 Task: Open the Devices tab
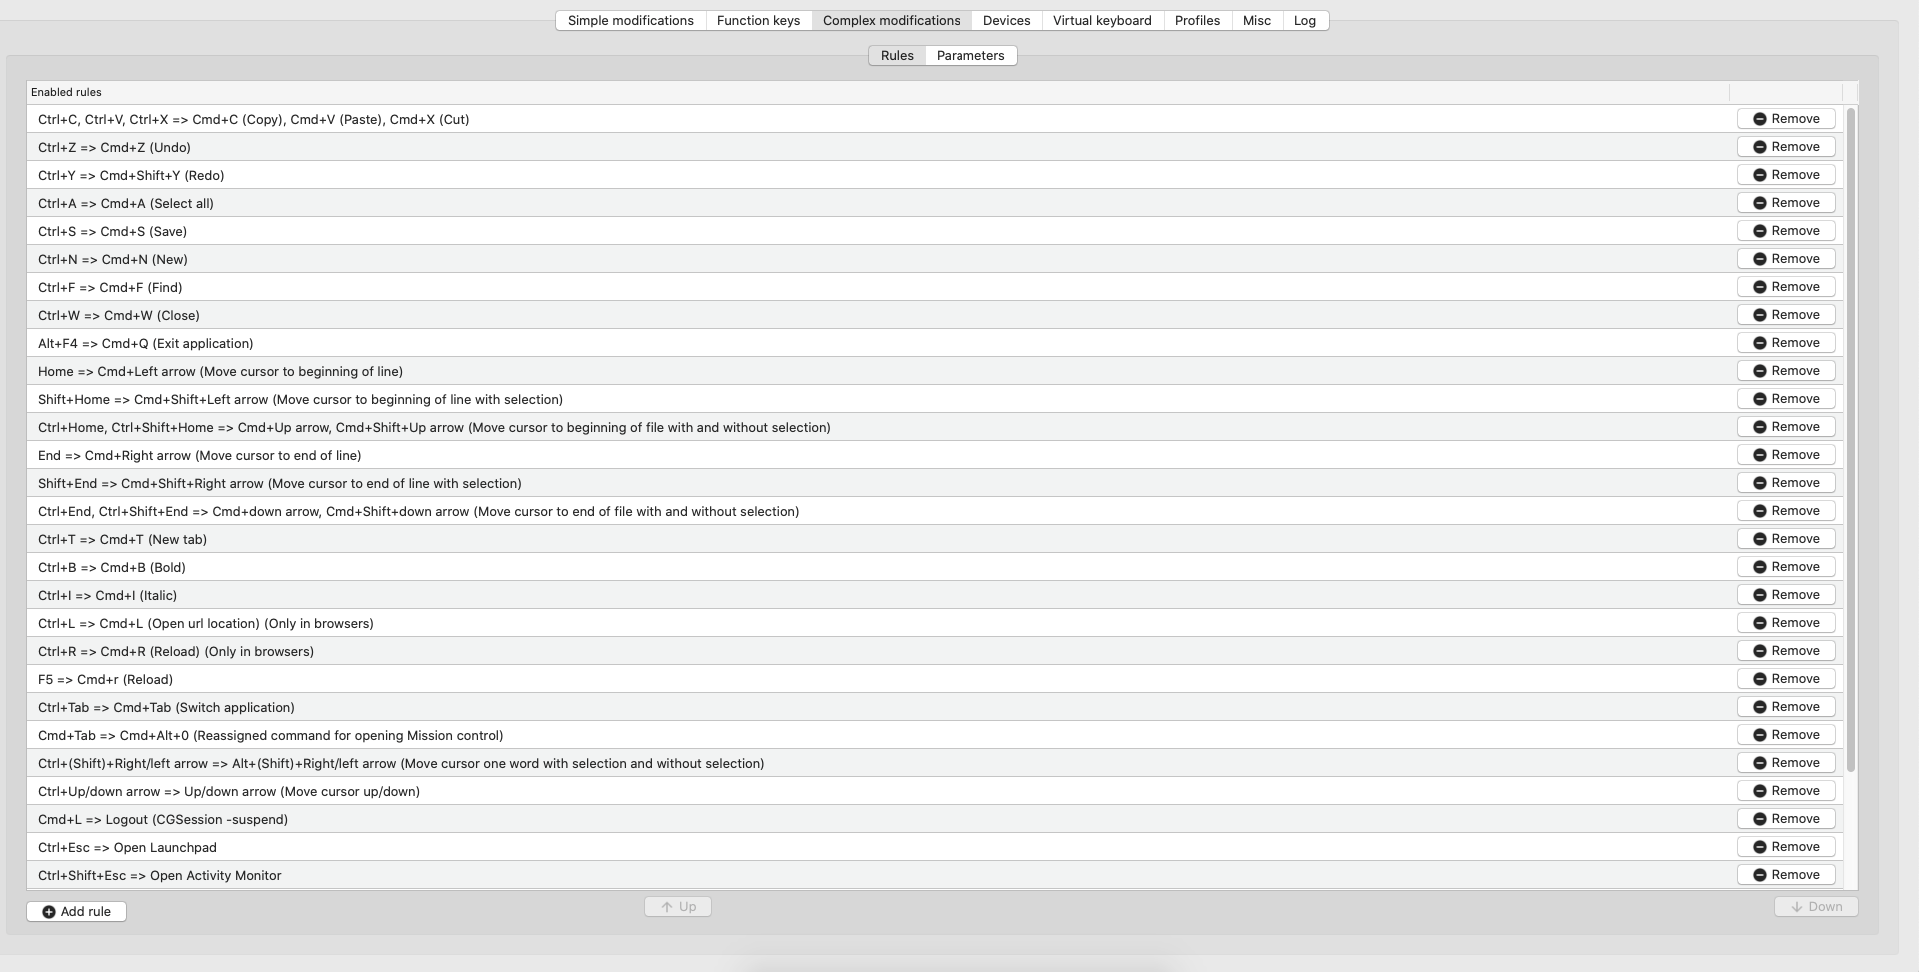[x=1006, y=20]
